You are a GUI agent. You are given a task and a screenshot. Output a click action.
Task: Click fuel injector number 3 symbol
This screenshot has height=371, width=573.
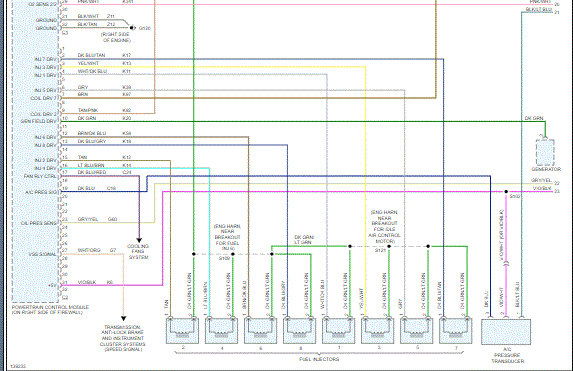click(377, 330)
